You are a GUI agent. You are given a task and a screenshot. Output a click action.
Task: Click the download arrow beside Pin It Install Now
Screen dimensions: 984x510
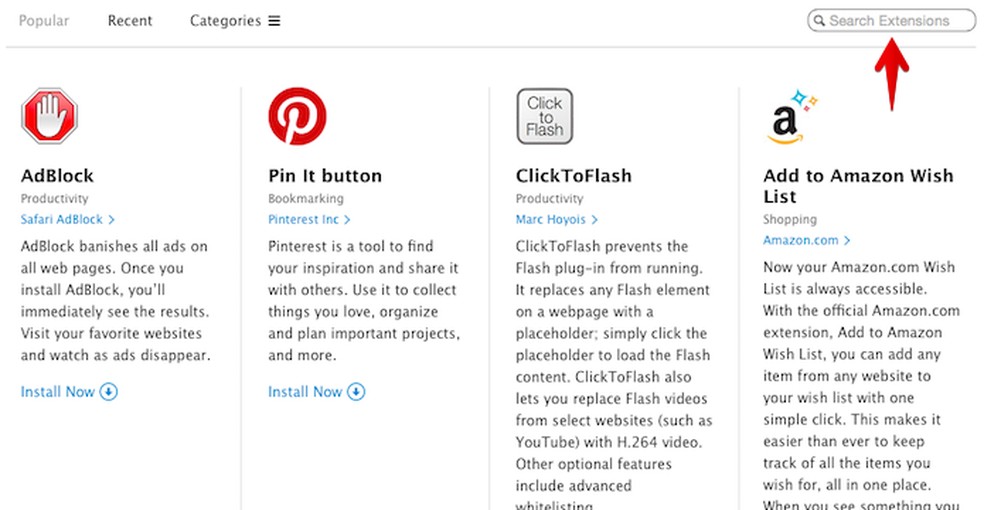(x=356, y=392)
